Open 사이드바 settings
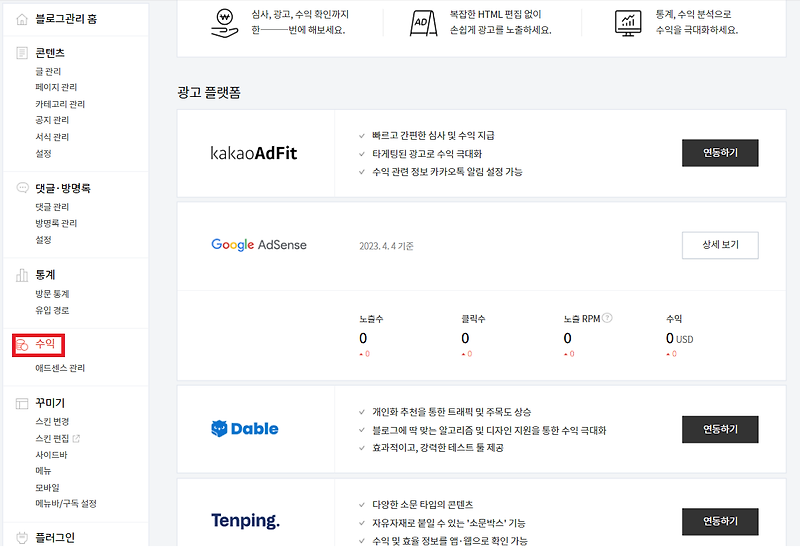 51,454
